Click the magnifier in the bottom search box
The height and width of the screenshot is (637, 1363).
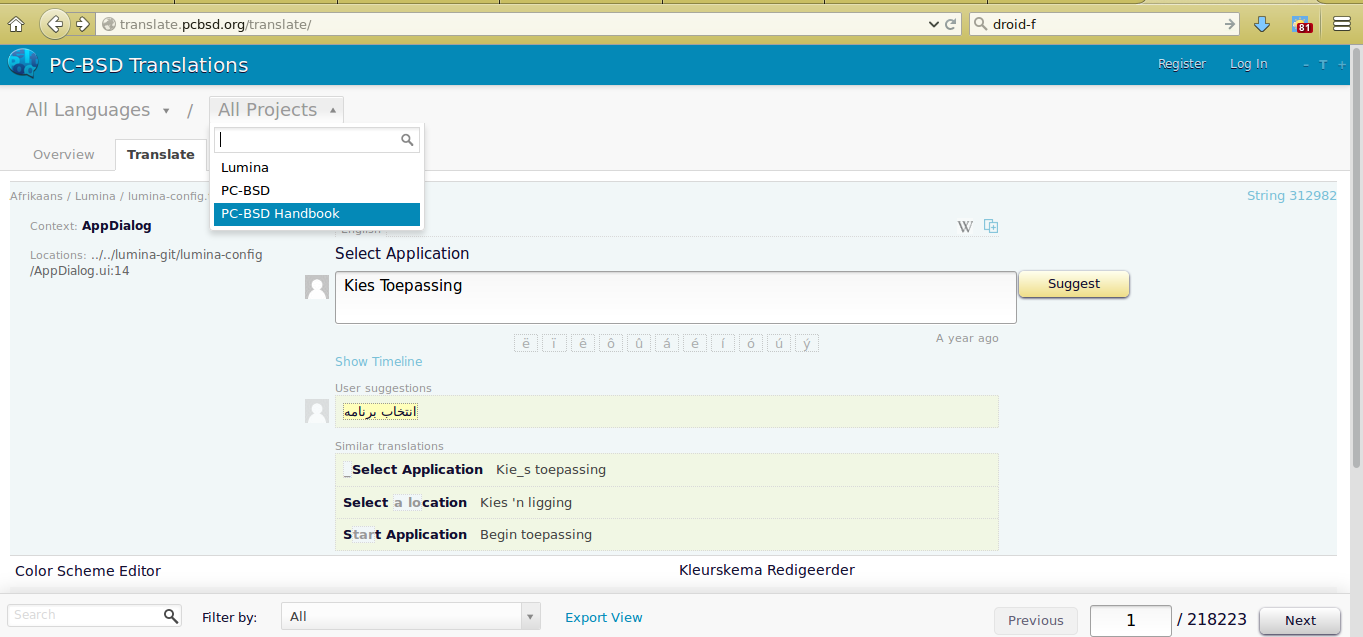(x=171, y=616)
